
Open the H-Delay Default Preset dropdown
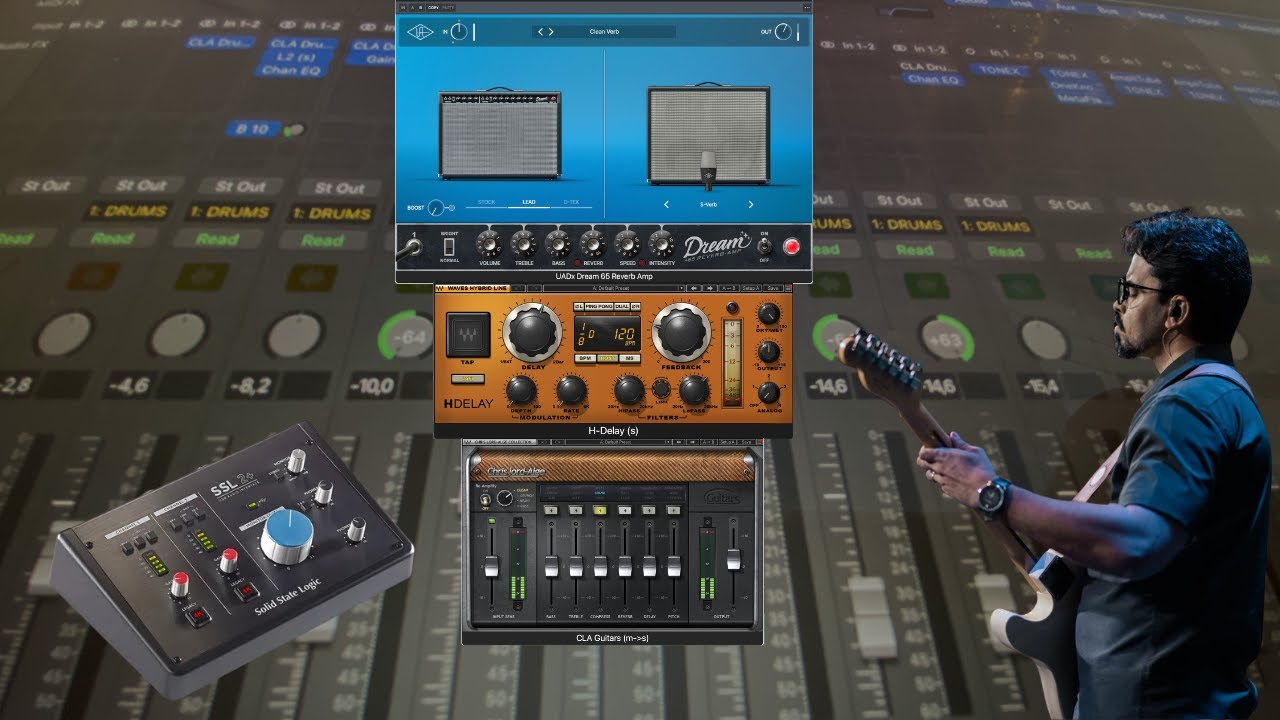pos(613,288)
